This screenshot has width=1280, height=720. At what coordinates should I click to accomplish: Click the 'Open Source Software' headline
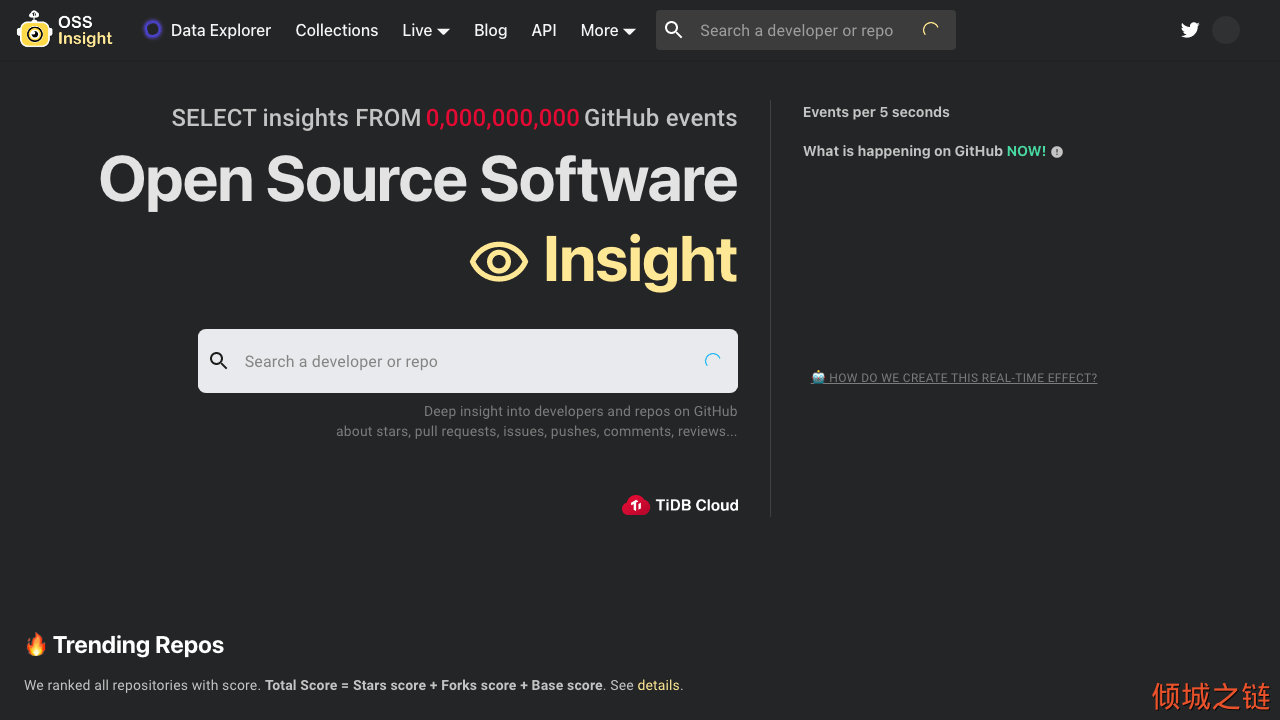[x=418, y=180]
